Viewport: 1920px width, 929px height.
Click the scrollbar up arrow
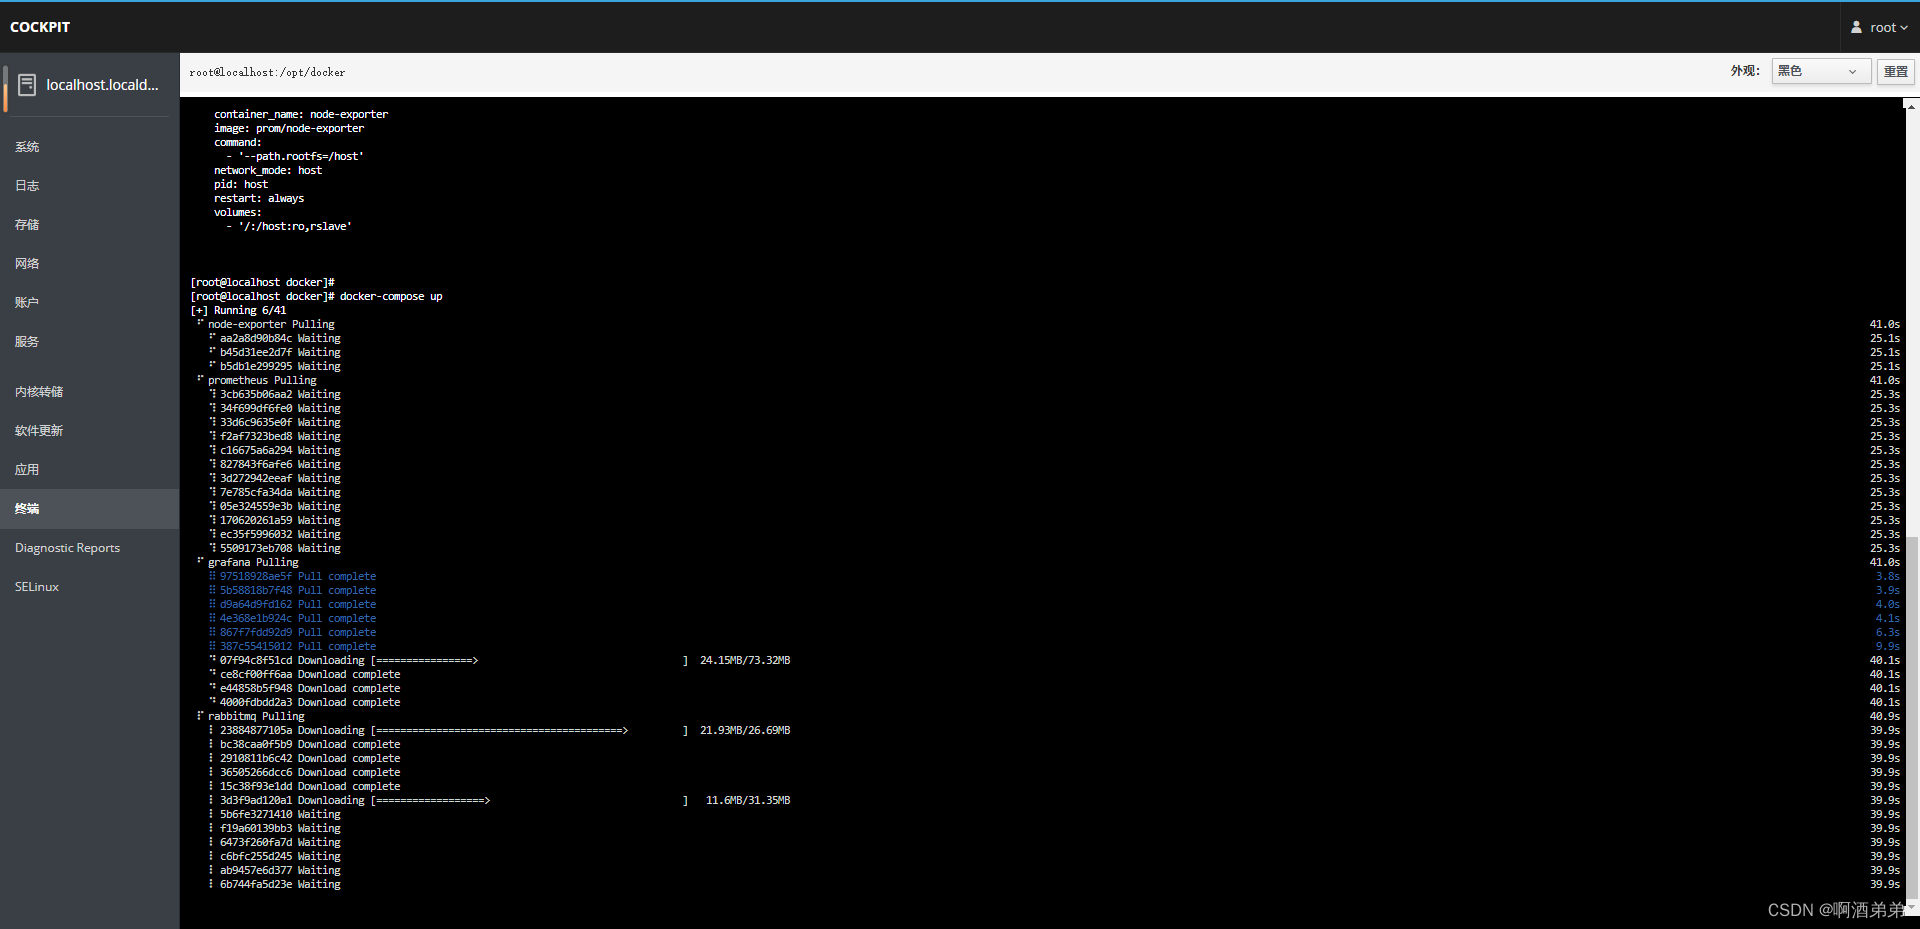[x=1911, y=105]
